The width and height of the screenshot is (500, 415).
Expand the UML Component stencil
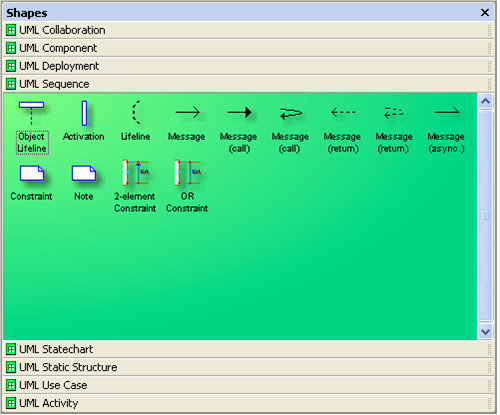pyautogui.click(x=249, y=48)
